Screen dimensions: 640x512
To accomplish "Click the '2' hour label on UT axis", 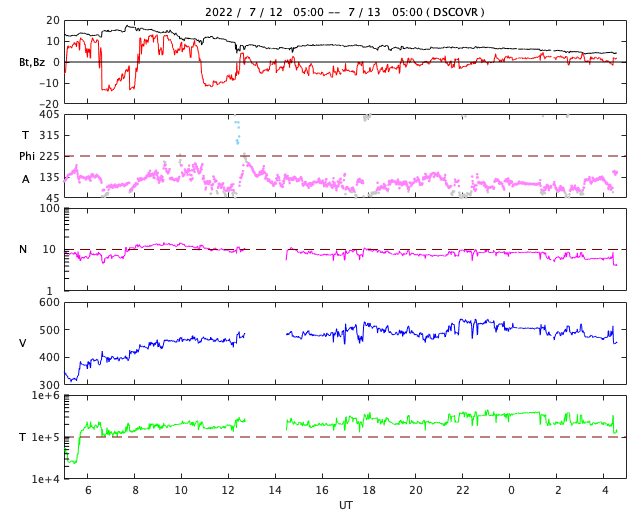I will pyautogui.click(x=558, y=490).
